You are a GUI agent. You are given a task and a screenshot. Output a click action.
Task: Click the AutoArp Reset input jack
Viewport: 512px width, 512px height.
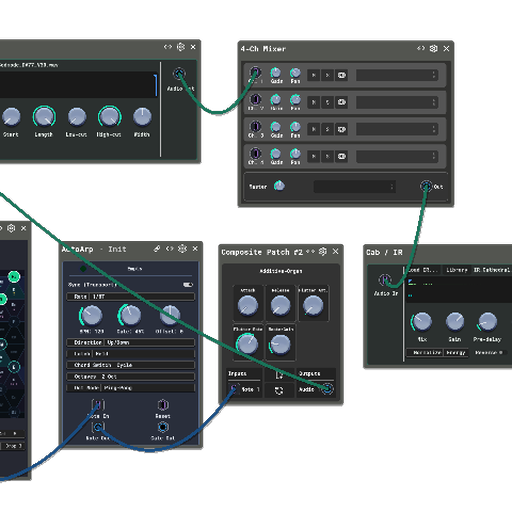coord(163,405)
